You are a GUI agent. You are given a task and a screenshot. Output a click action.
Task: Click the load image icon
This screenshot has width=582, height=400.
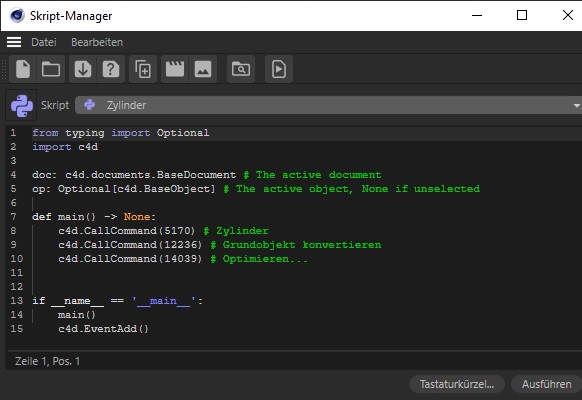point(203,69)
